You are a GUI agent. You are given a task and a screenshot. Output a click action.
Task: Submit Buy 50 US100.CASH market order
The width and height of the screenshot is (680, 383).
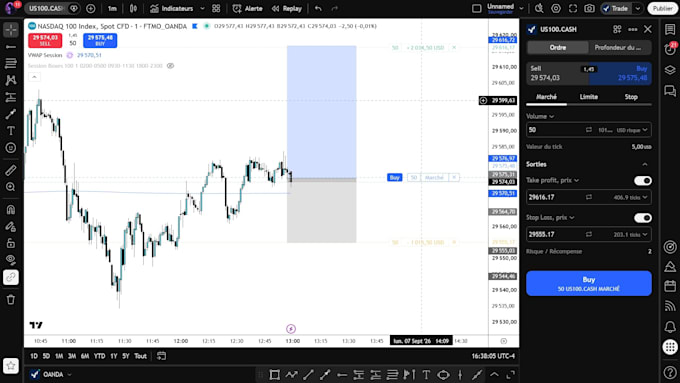[588, 283]
